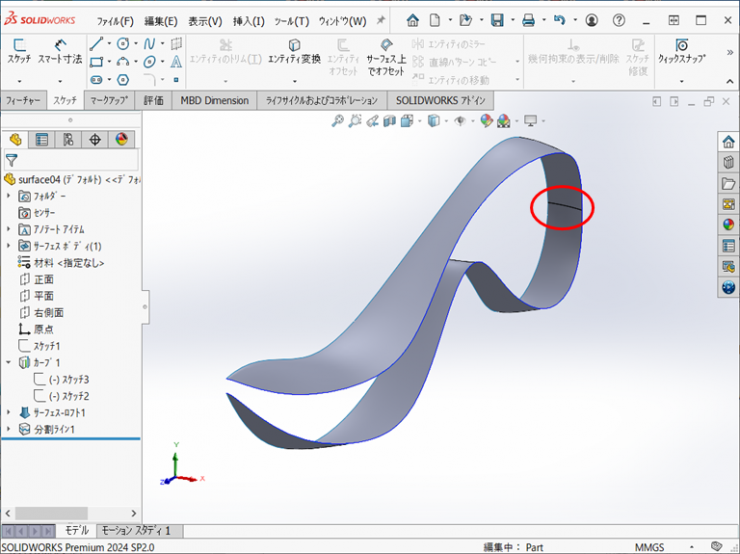Collapse the カーブ1 tree node
Viewport: 740px width, 554px height.
click(9, 362)
